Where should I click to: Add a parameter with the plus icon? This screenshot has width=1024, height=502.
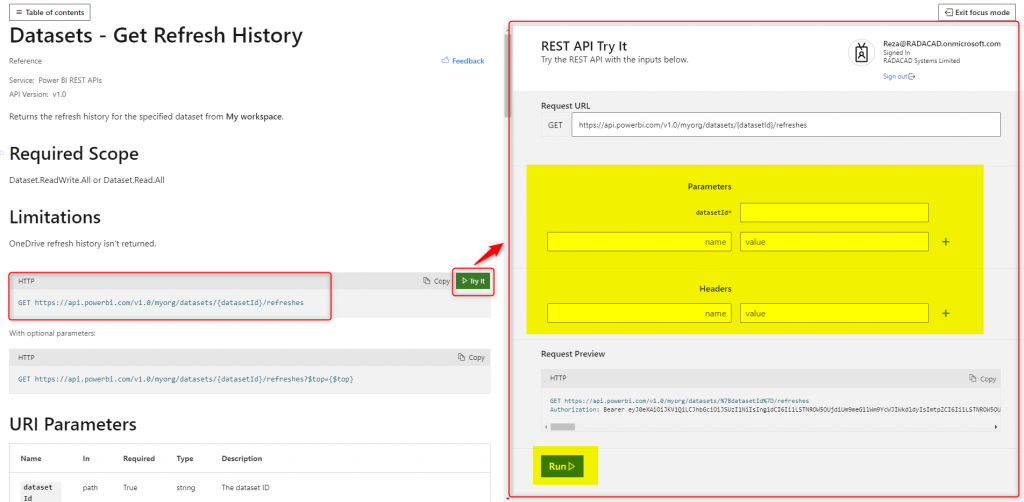946,242
